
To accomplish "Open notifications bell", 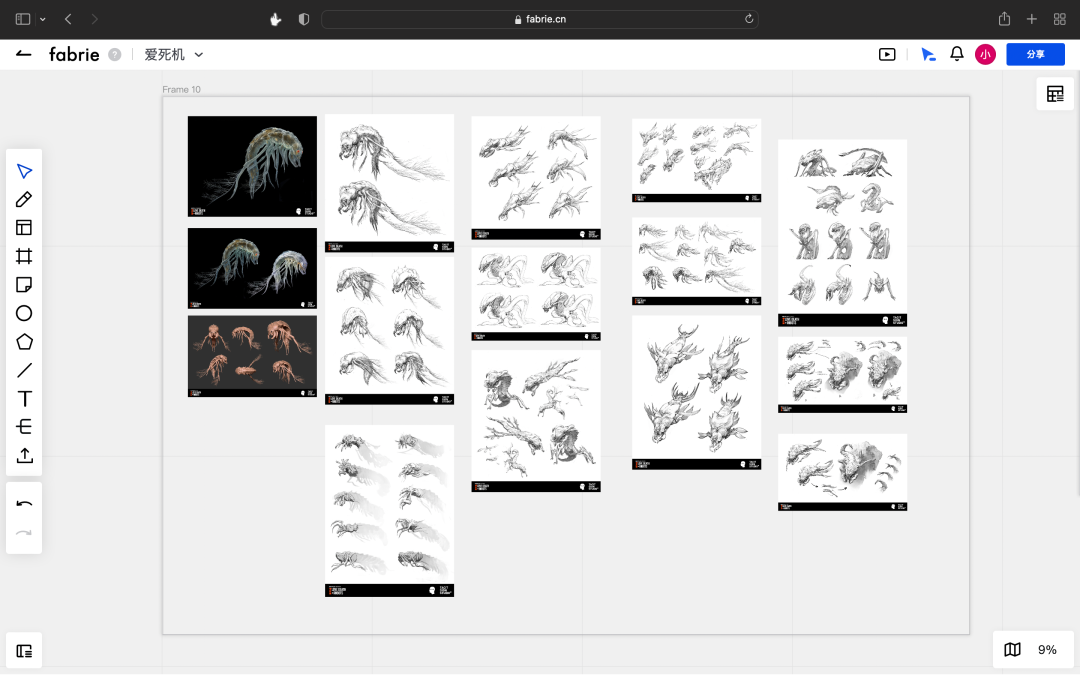I will point(957,54).
